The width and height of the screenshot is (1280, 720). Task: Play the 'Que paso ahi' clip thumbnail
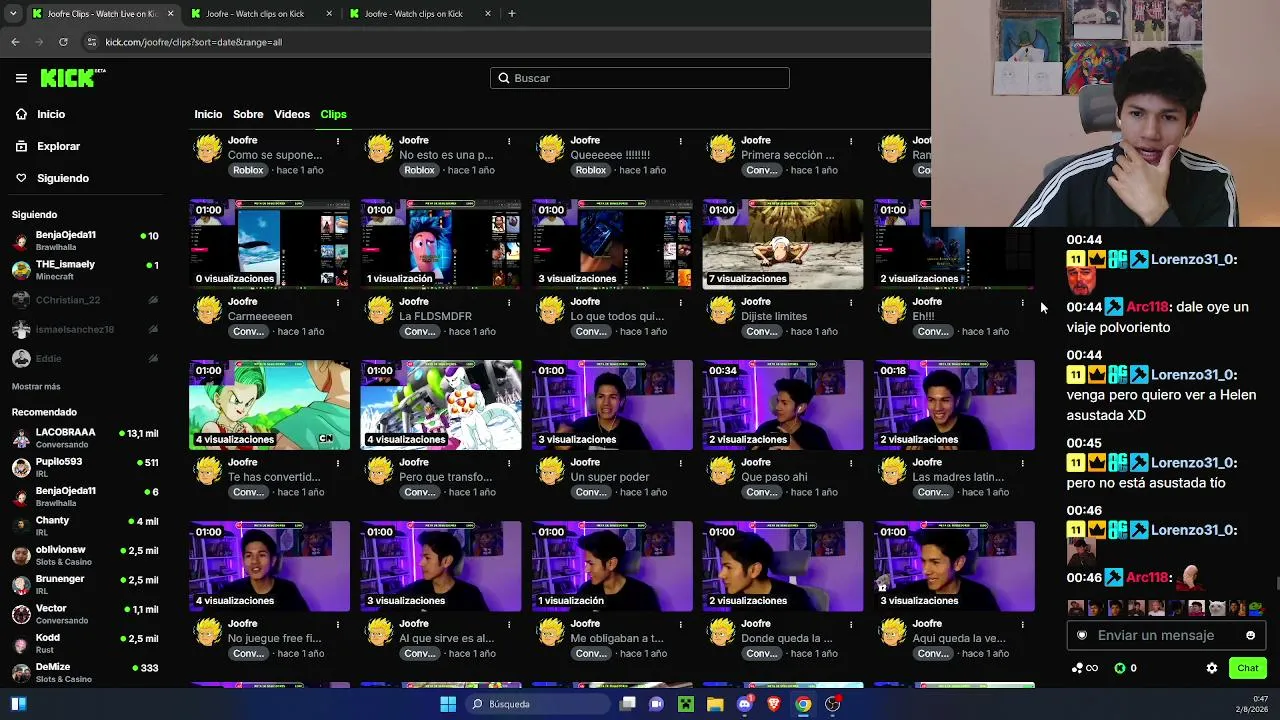(x=783, y=406)
